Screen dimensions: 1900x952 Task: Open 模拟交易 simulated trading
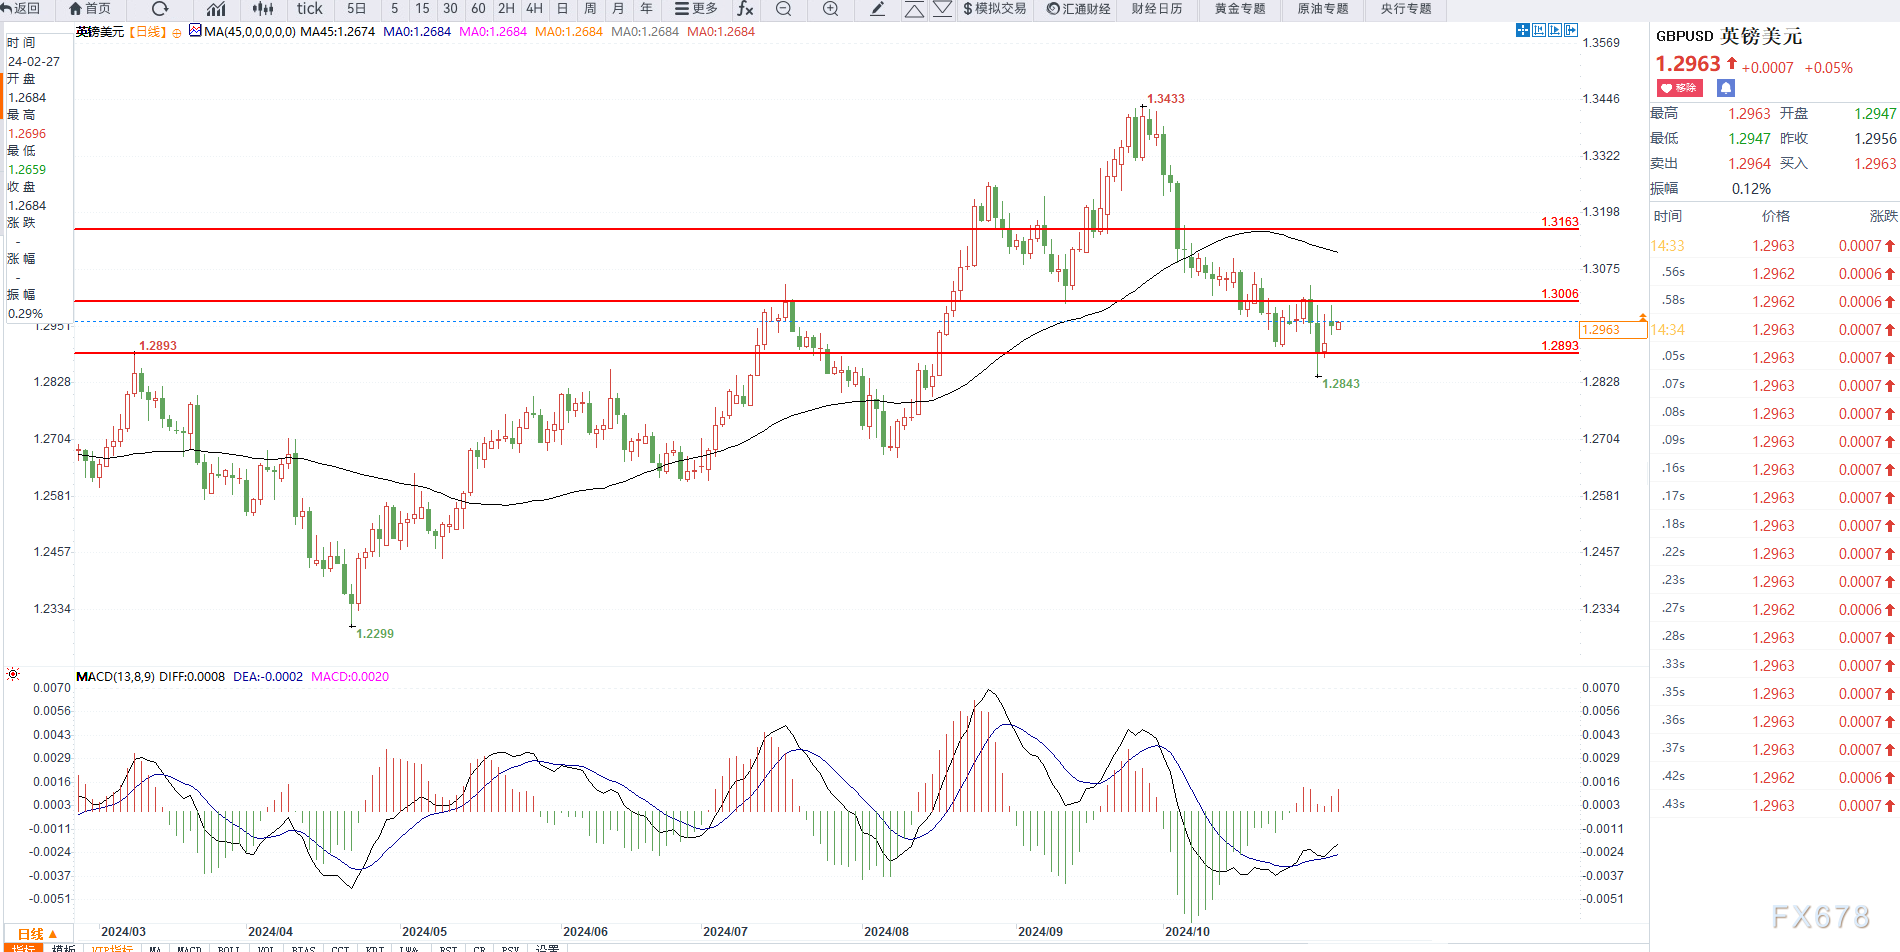[x=994, y=9]
